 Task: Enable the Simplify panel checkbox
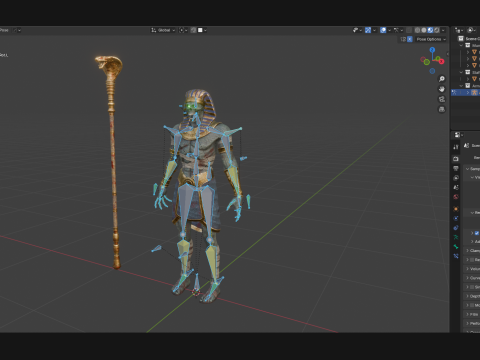(x=472, y=287)
